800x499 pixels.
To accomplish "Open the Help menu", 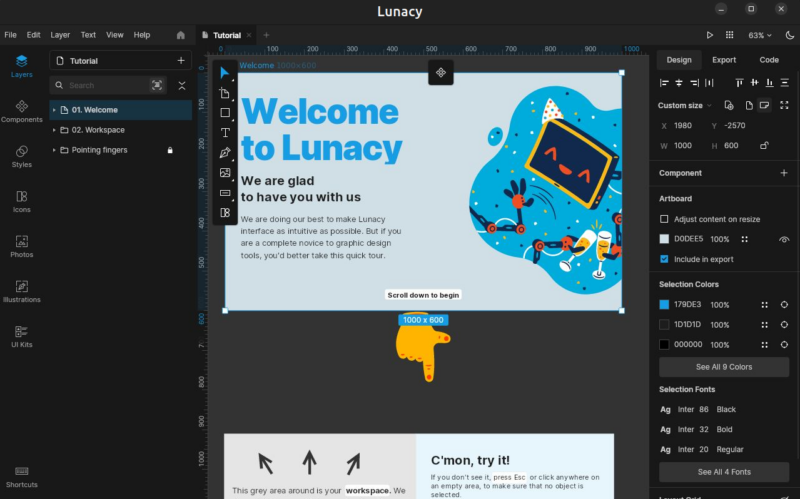I will pos(142,35).
